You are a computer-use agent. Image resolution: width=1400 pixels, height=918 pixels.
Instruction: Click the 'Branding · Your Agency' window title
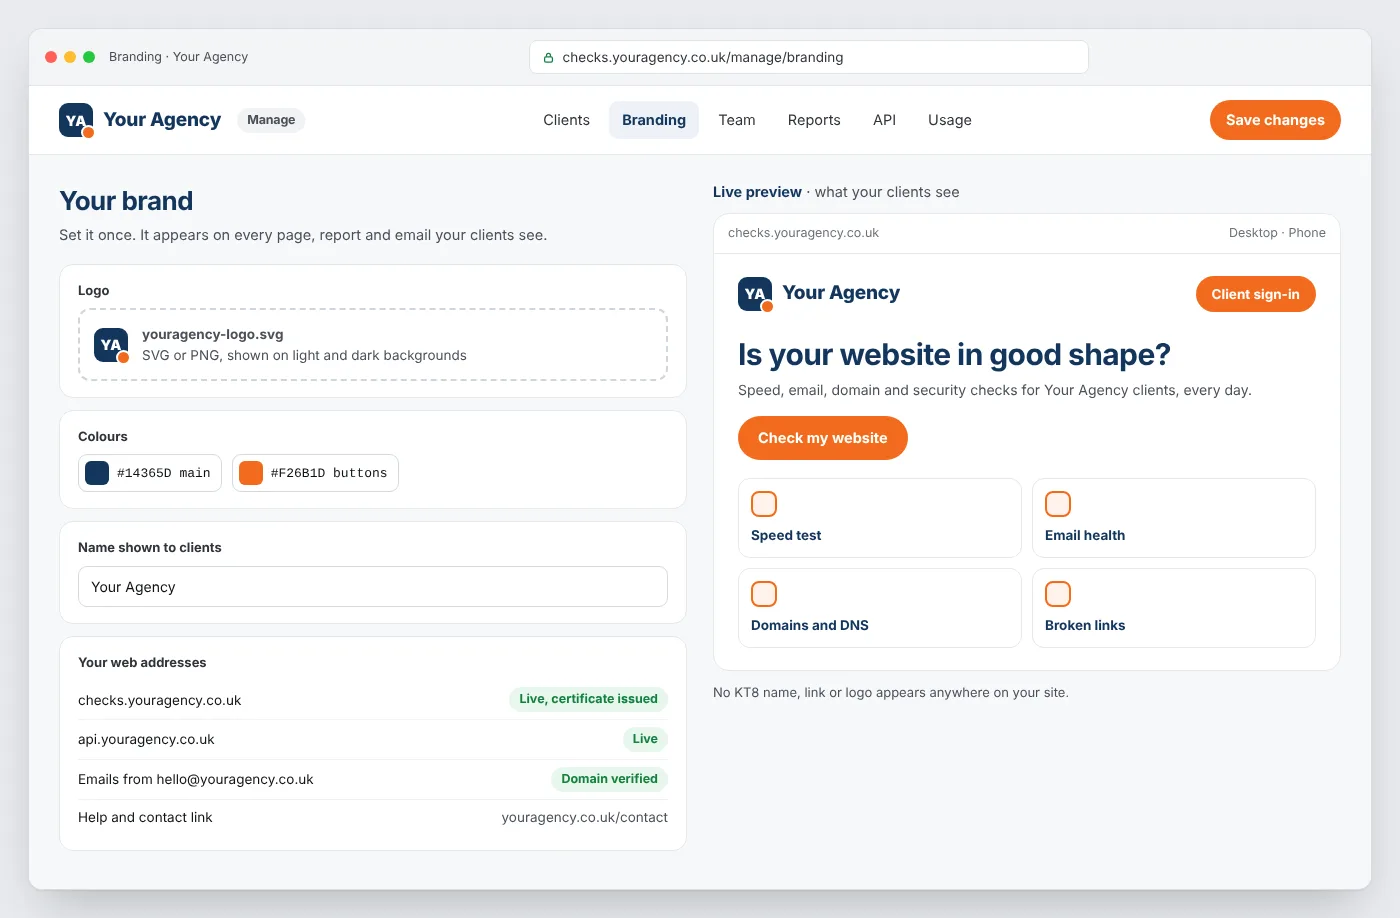178,57
